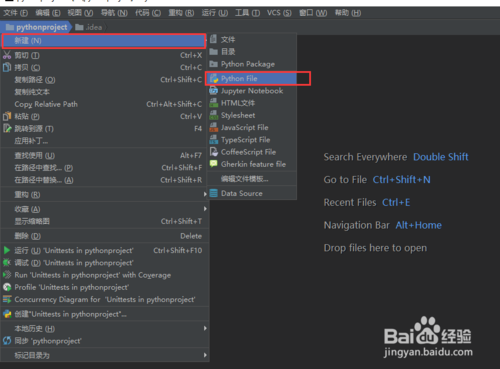This screenshot has height=369, width=500.
Task: Choose 显示缩略图 entry
Action: [x=105, y=221]
